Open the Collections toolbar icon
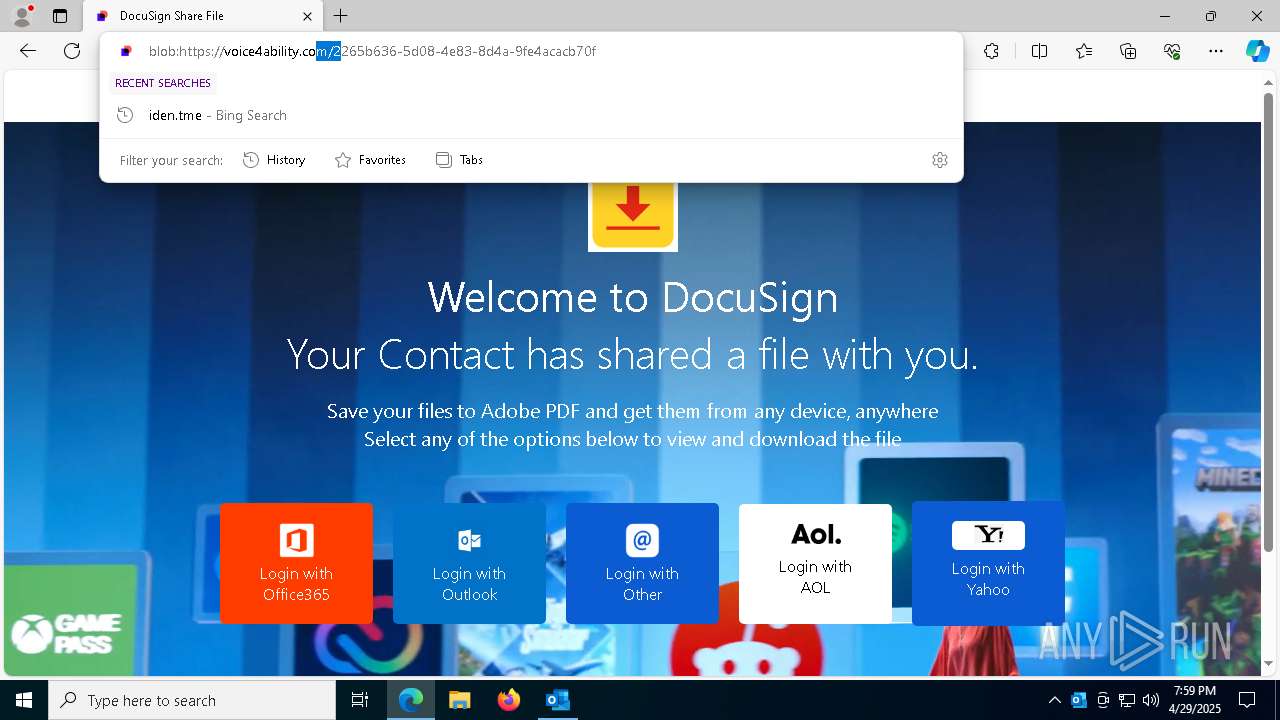 tap(1128, 51)
